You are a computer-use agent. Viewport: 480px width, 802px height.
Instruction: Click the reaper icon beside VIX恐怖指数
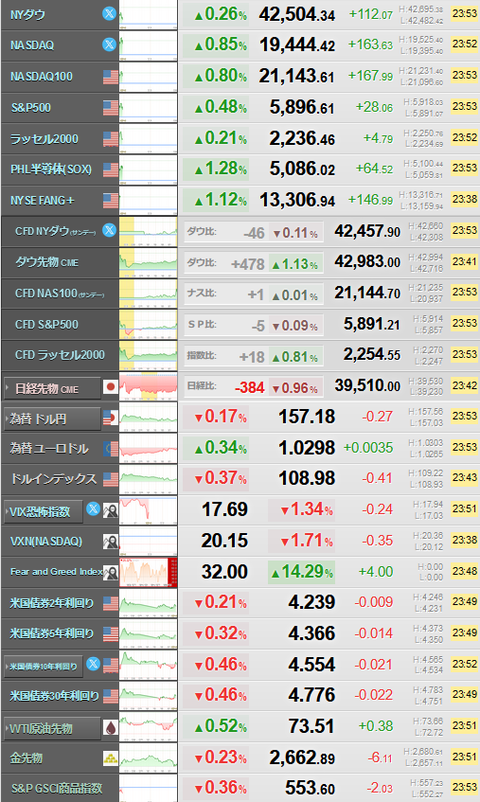[111, 510]
